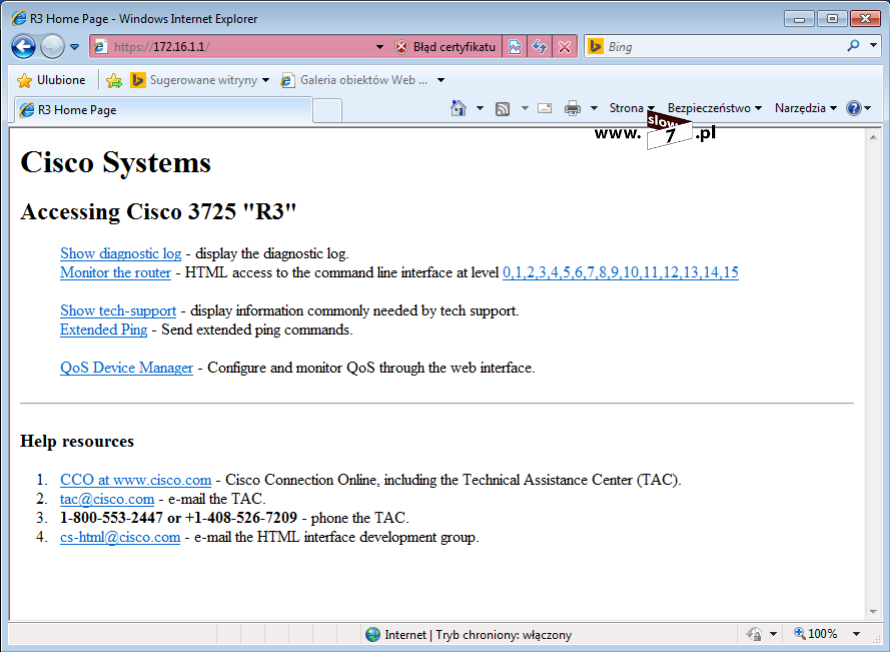
Task: Click the level 15 command line link
Action: 730,273
